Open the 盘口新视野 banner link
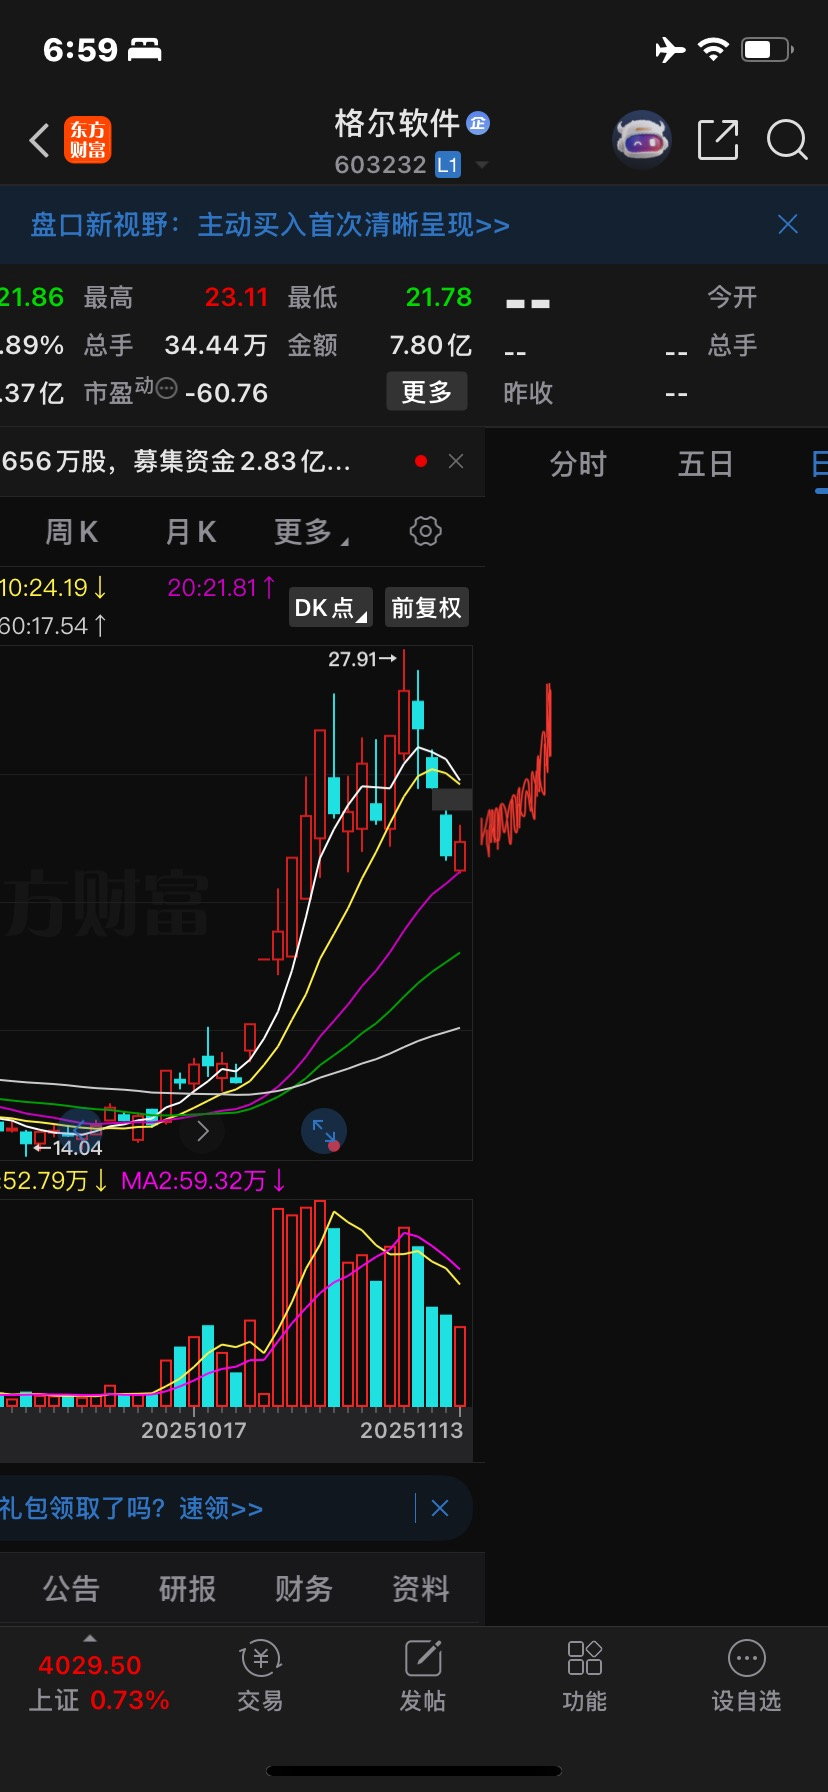 click(270, 225)
